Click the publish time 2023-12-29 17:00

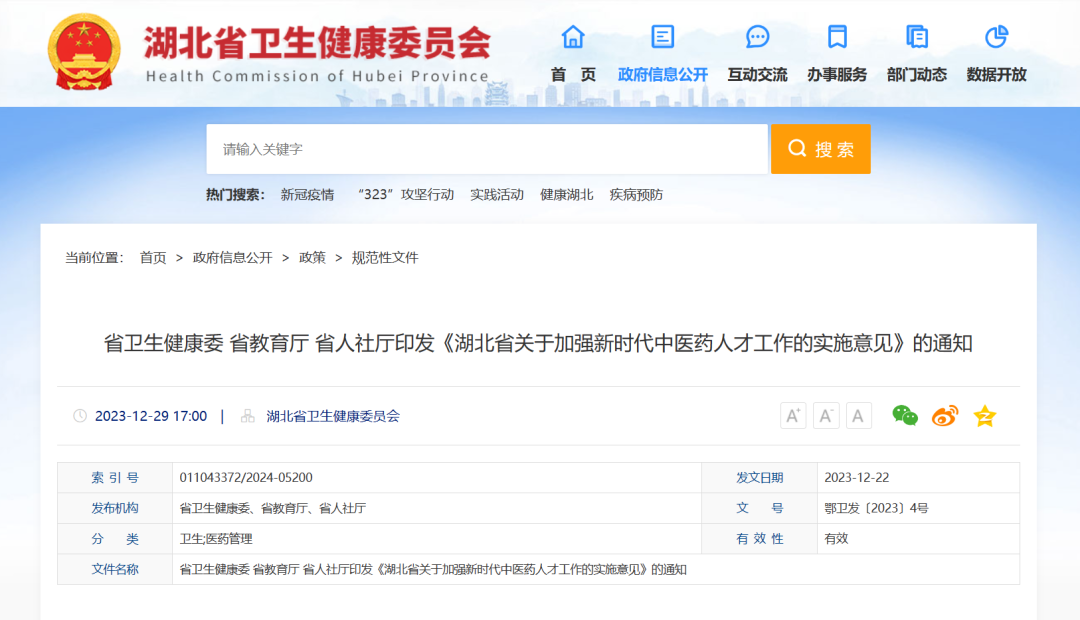151,416
